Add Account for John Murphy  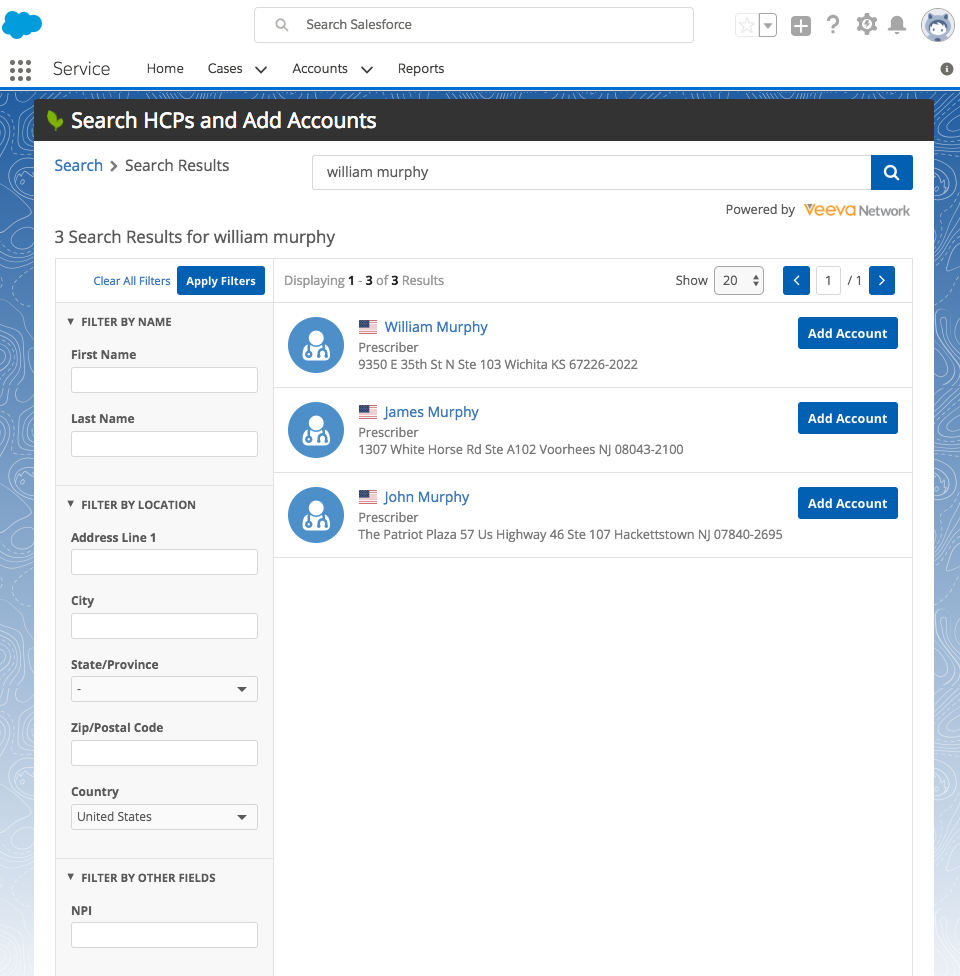pyautogui.click(x=847, y=503)
